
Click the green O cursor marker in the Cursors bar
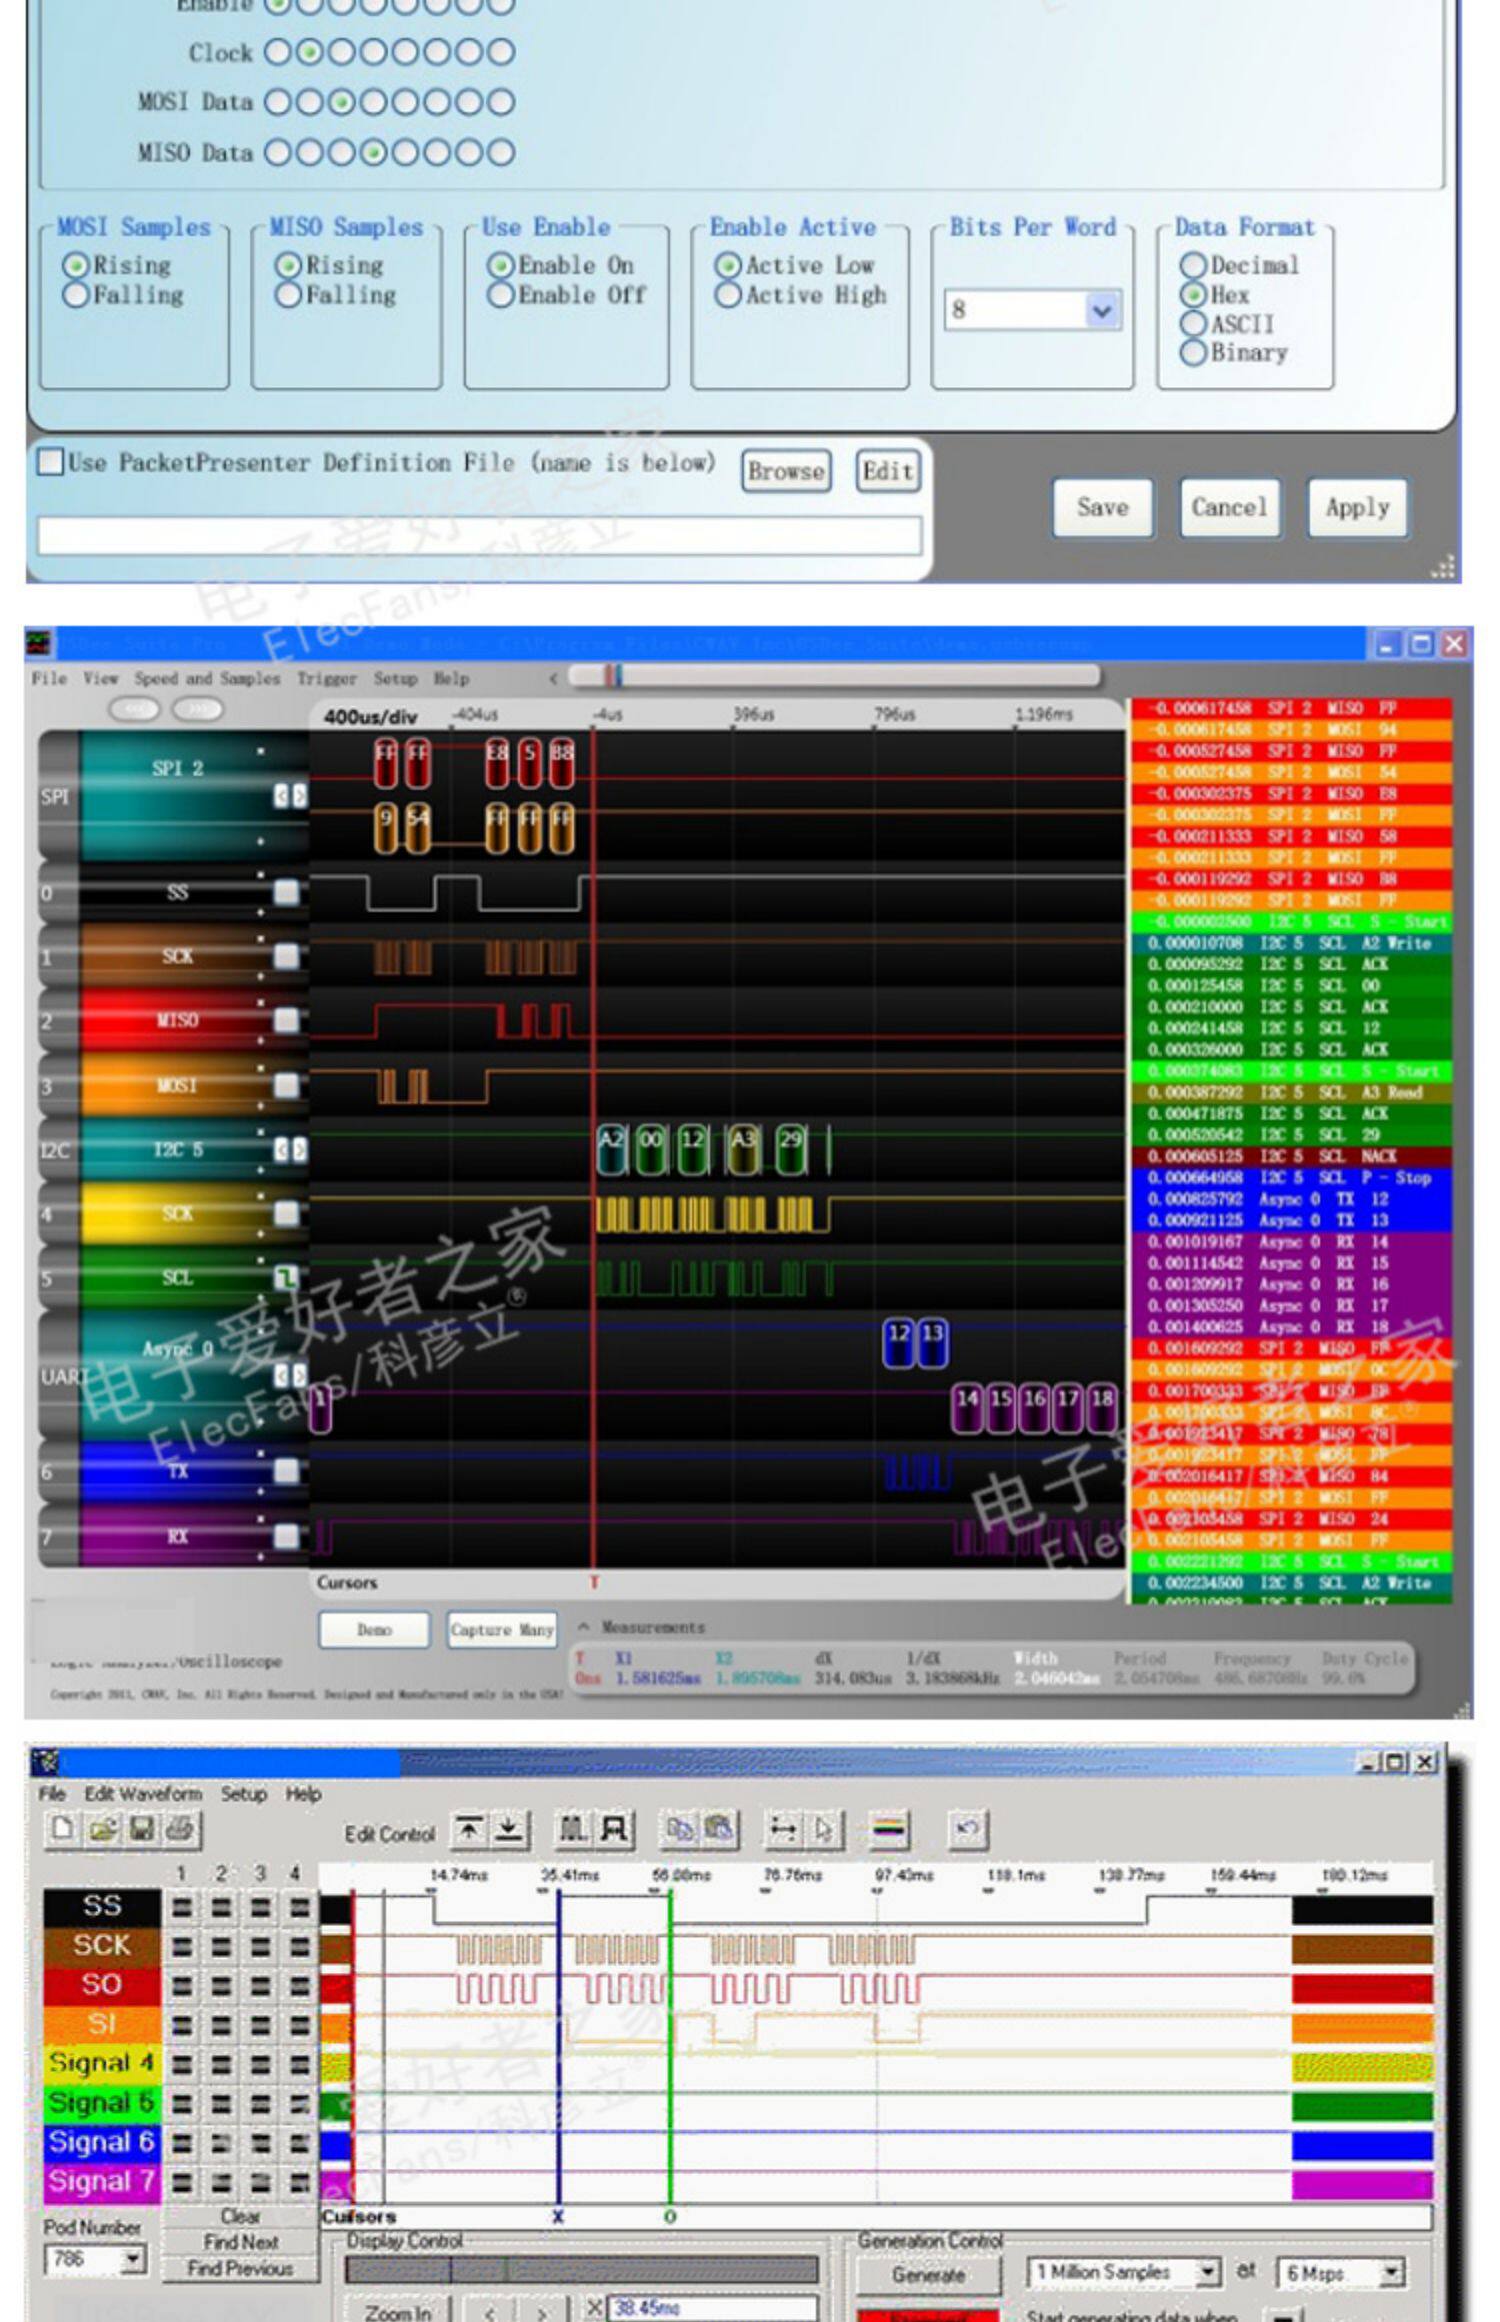669,2217
